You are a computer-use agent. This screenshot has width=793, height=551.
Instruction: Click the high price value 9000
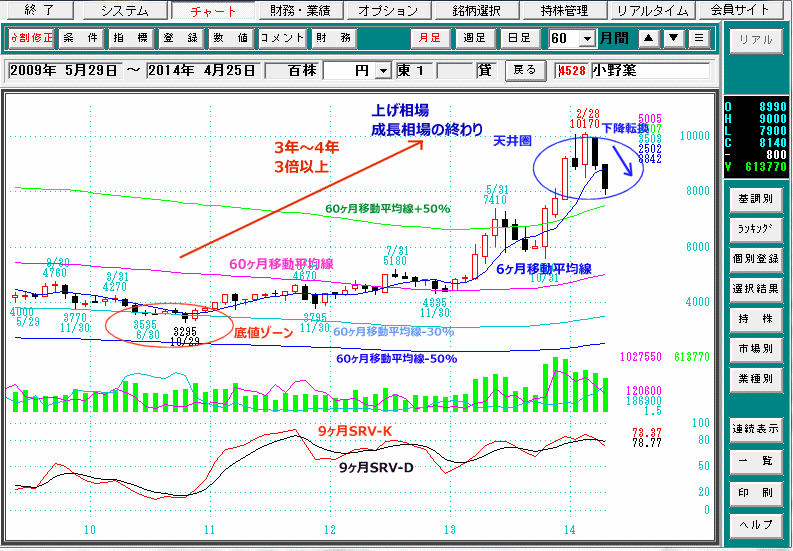(x=773, y=119)
